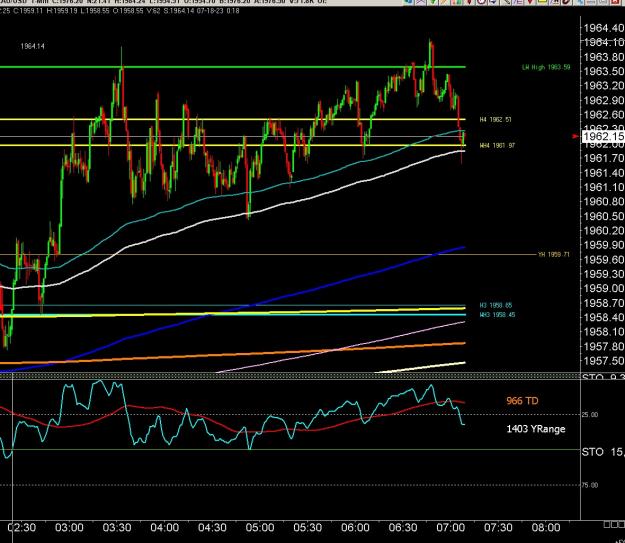Click the 07:00 time axis label

click(450, 528)
